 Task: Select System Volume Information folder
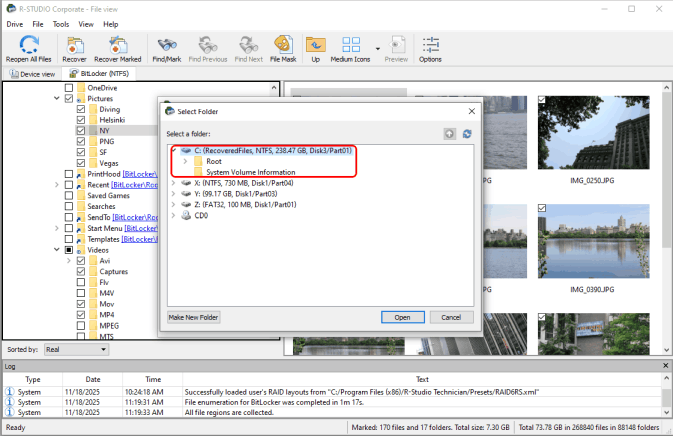pyautogui.click(x=252, y=172)
